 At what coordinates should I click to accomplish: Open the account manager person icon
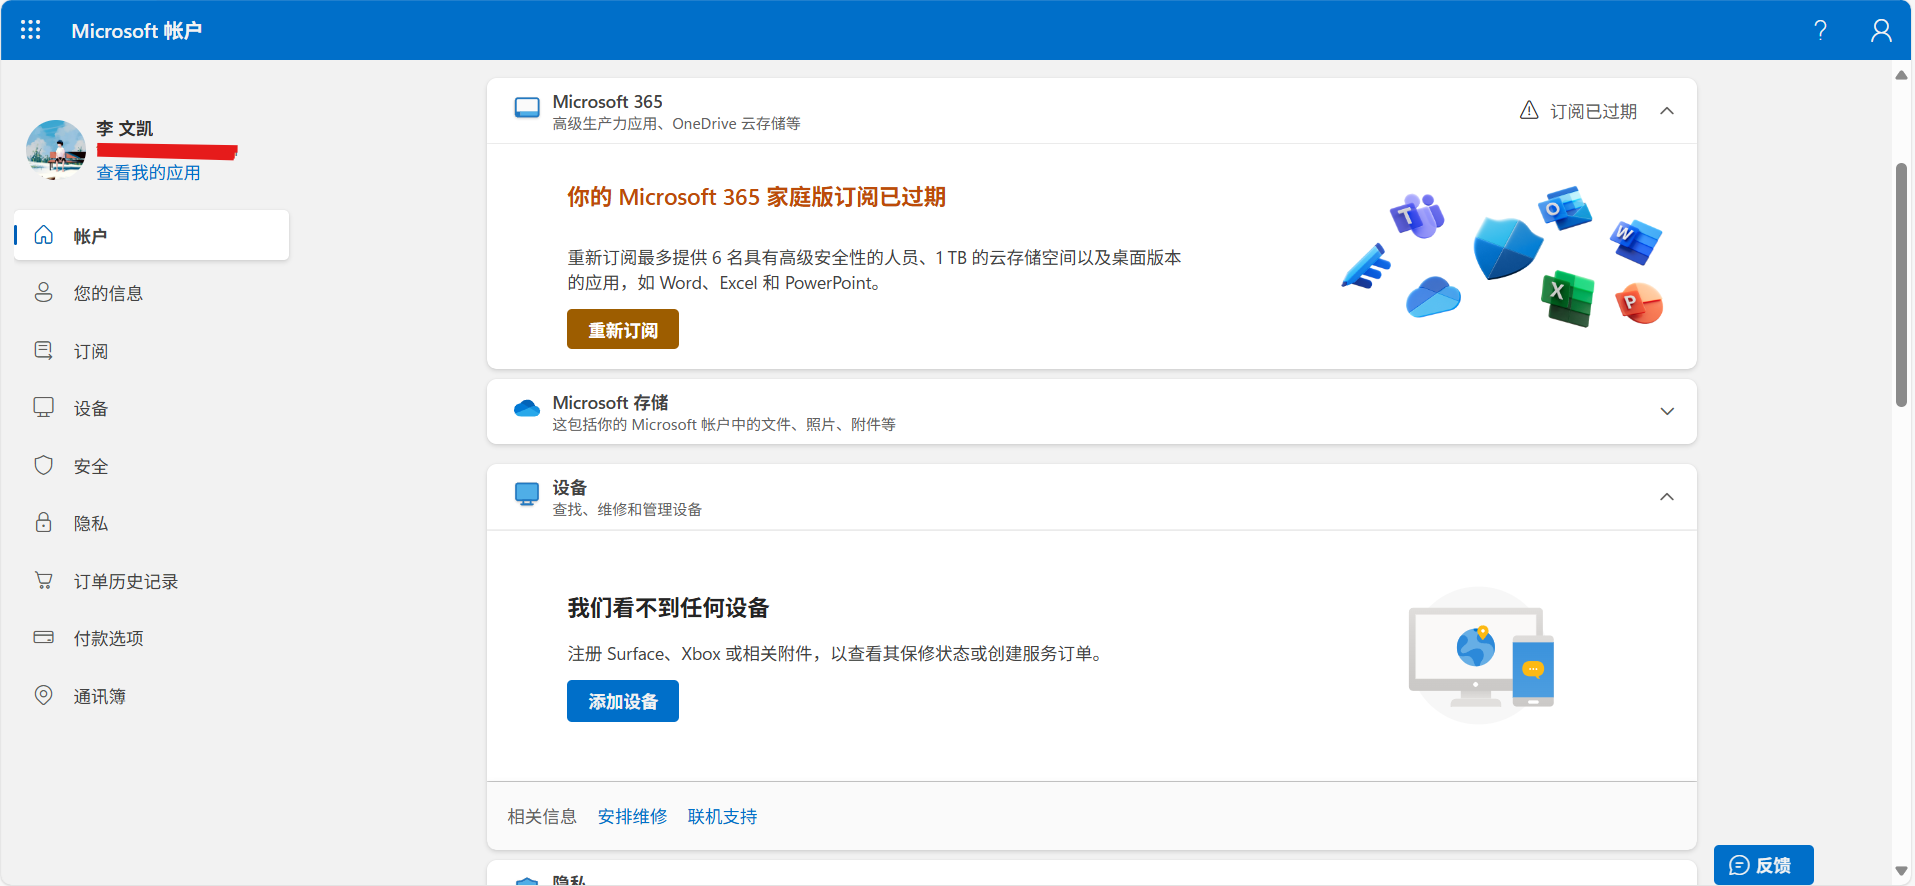(x=1881, y=30)
